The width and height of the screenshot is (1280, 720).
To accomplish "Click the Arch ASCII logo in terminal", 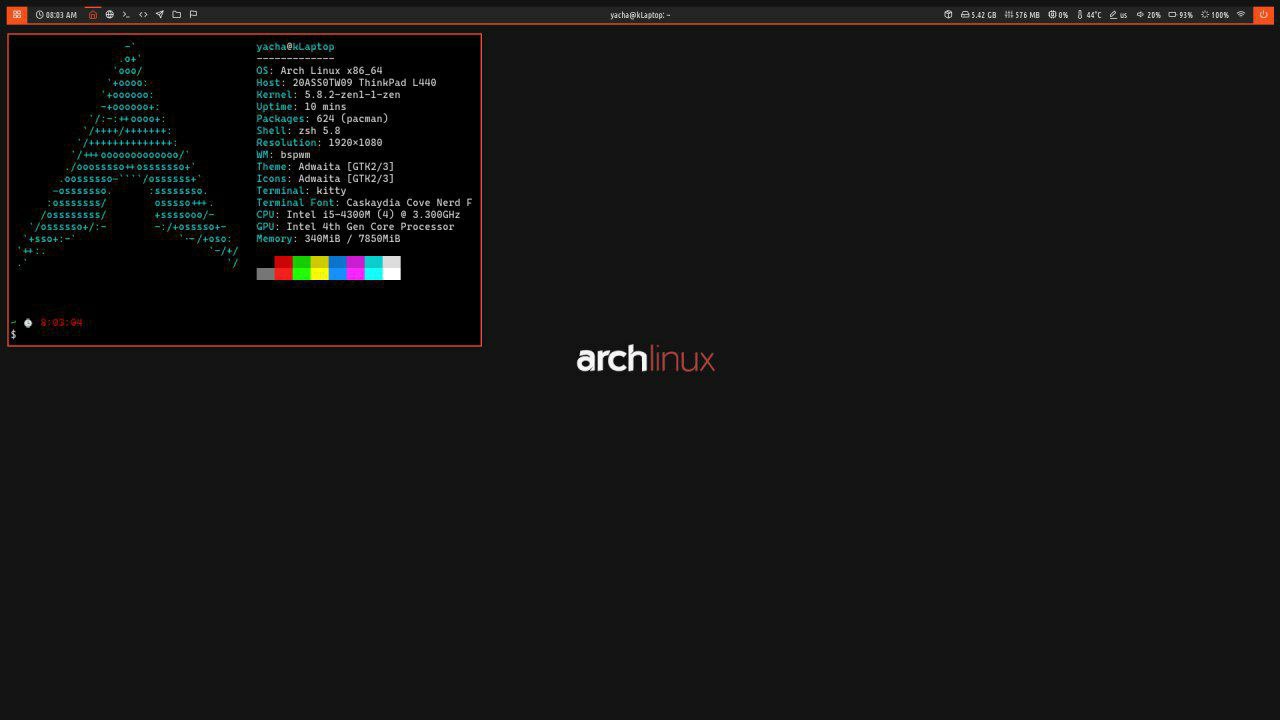I will [x=128, y=155].
